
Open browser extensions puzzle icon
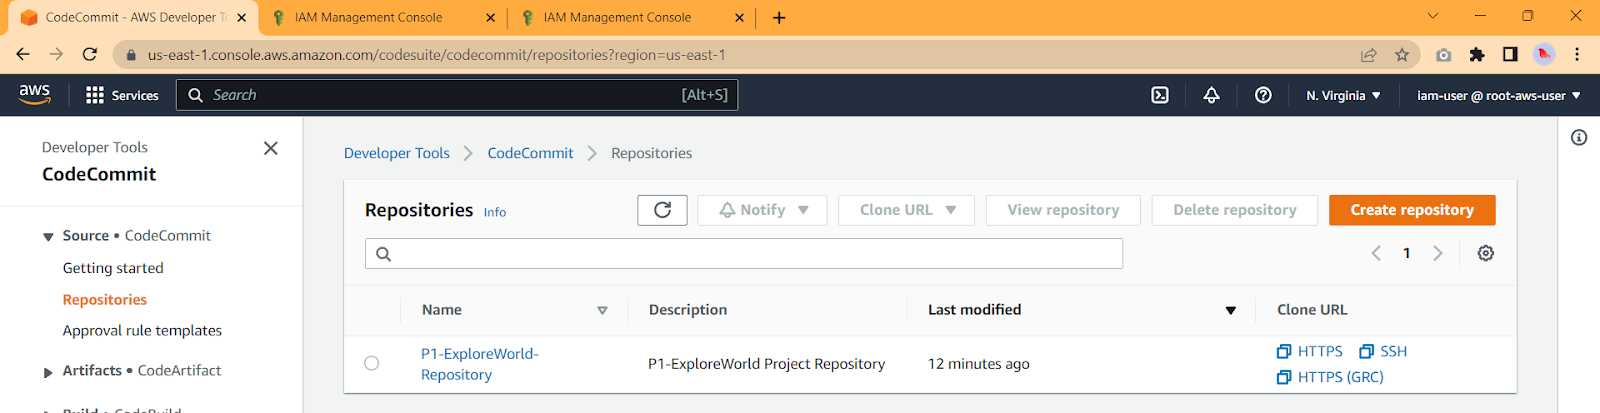tap(1477, 54)
